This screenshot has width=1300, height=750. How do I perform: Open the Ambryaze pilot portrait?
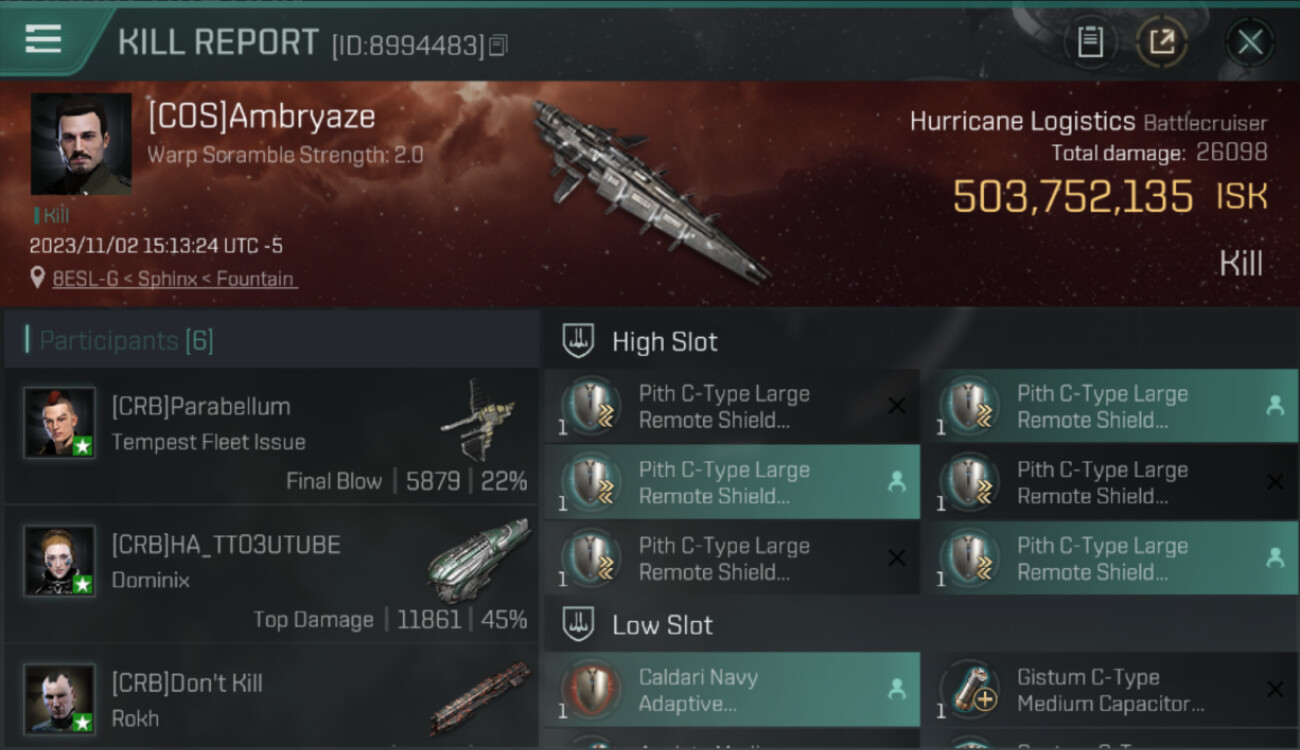pyautogui.click(x=81, y=144)
